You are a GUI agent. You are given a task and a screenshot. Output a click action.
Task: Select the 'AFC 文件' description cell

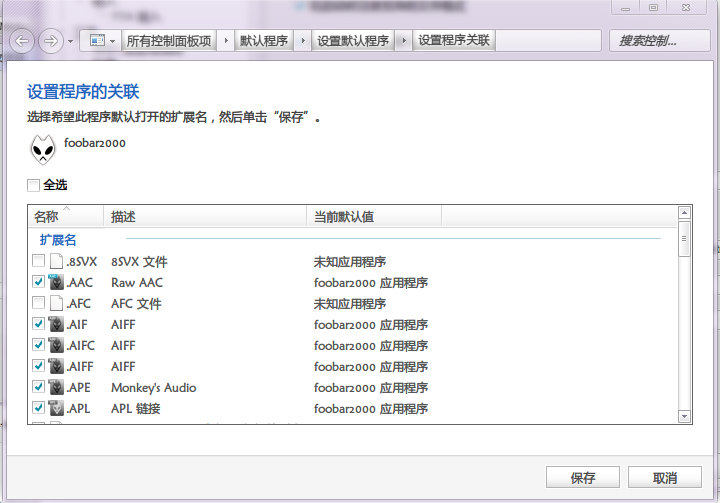click(x=136, y=304)
